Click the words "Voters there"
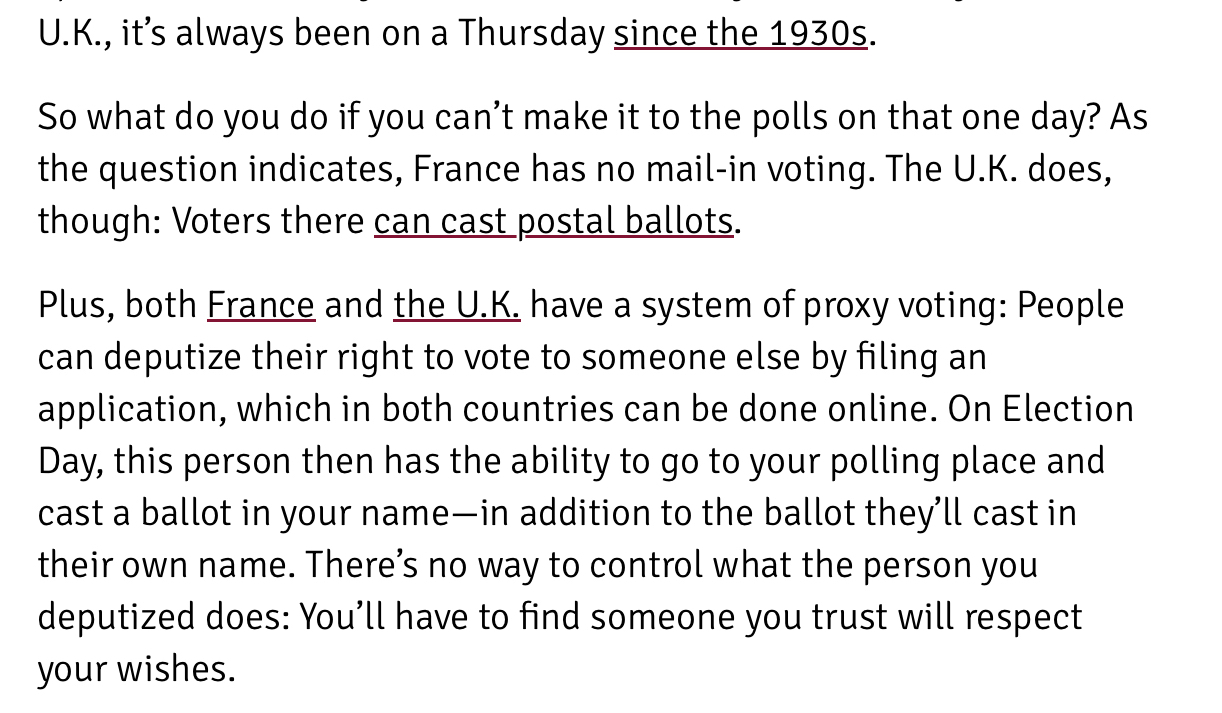The image size is (1222, 713). point(267,221)
